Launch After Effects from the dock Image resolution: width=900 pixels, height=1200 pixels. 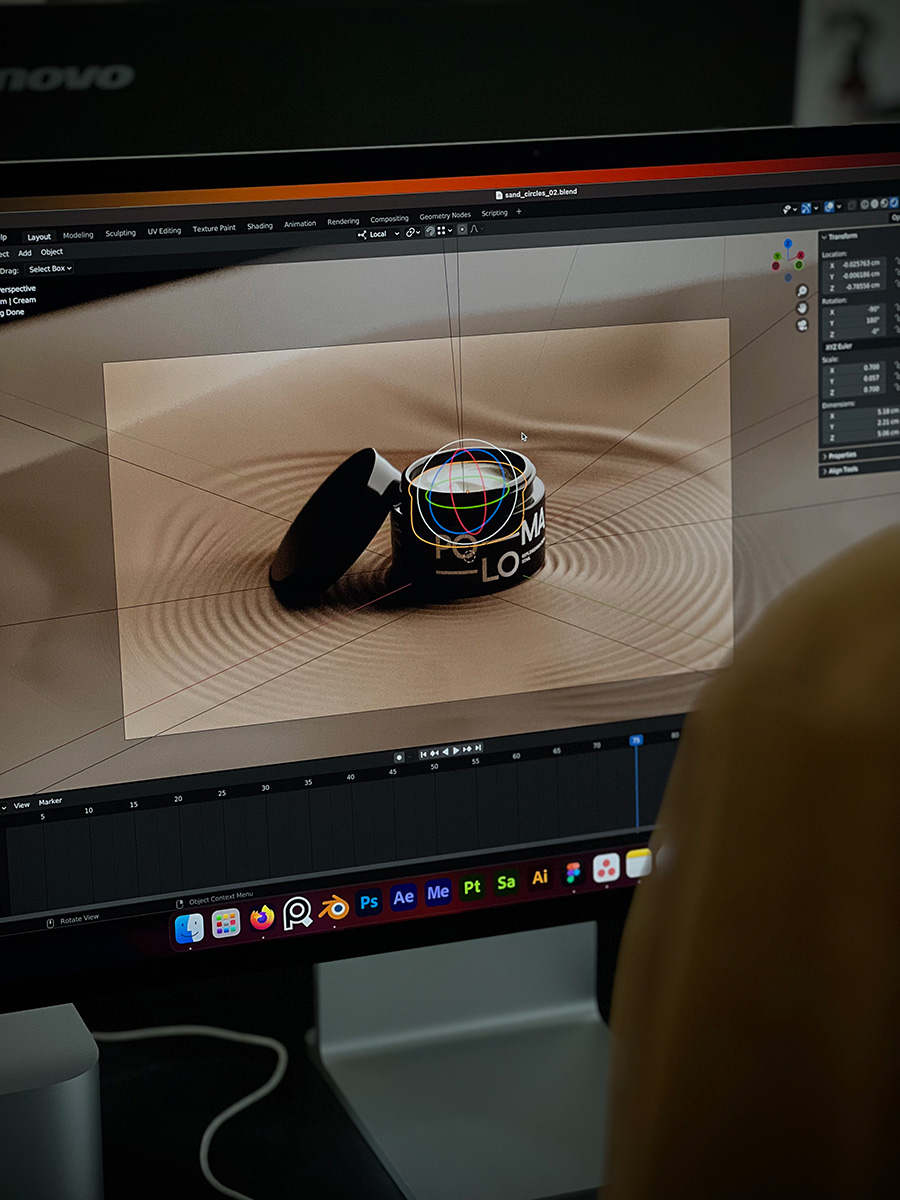click(403, 897)
